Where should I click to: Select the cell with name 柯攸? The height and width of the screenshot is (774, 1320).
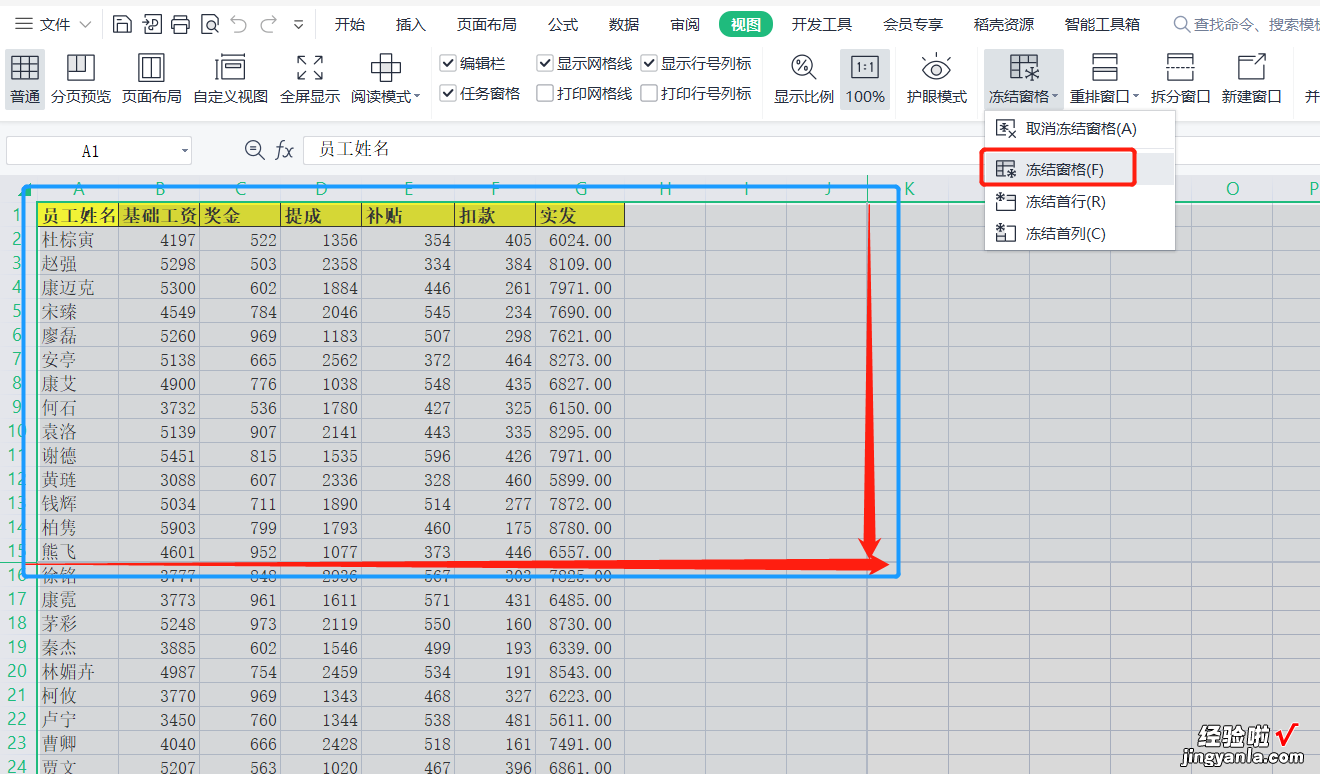click(78, 696)
